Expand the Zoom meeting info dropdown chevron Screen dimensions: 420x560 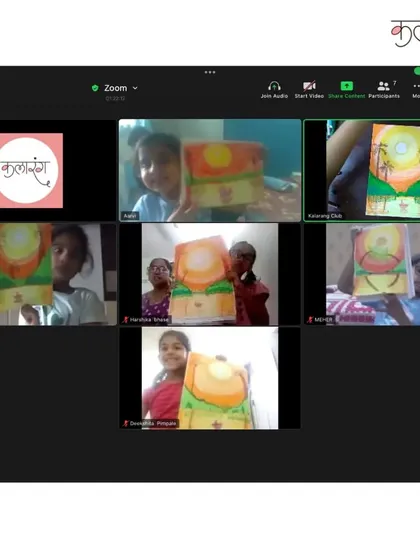pos(135,88)
